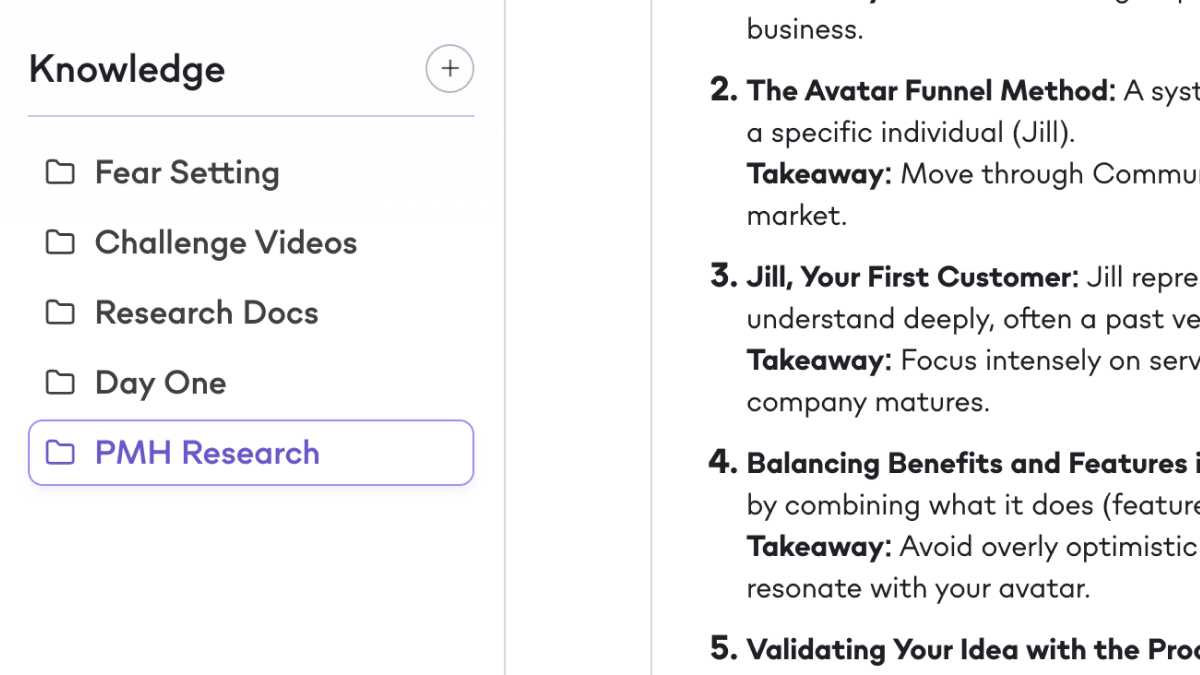
Task: Click 'Balancing Benefits and Features' heading
Action: point(965,463)
